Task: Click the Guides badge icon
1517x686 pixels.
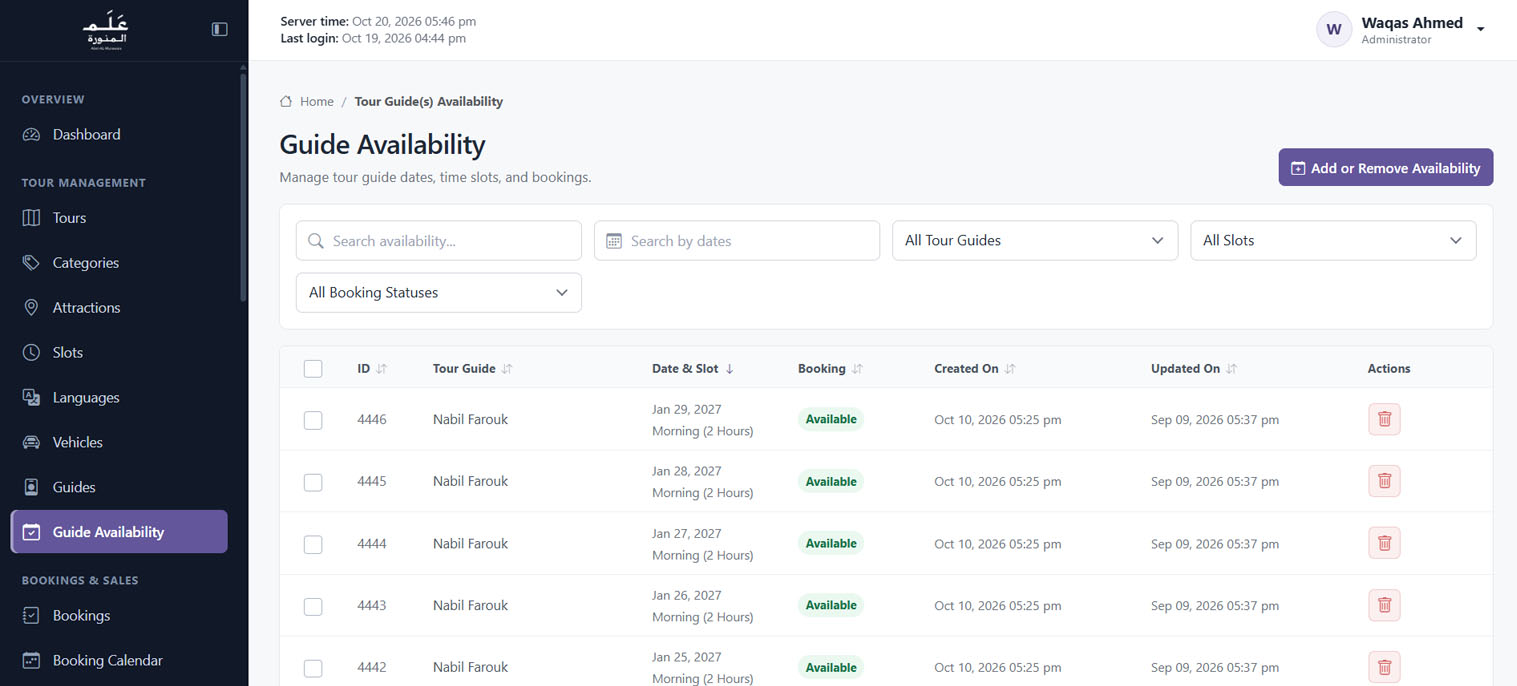Action: [x=31, y=488]
